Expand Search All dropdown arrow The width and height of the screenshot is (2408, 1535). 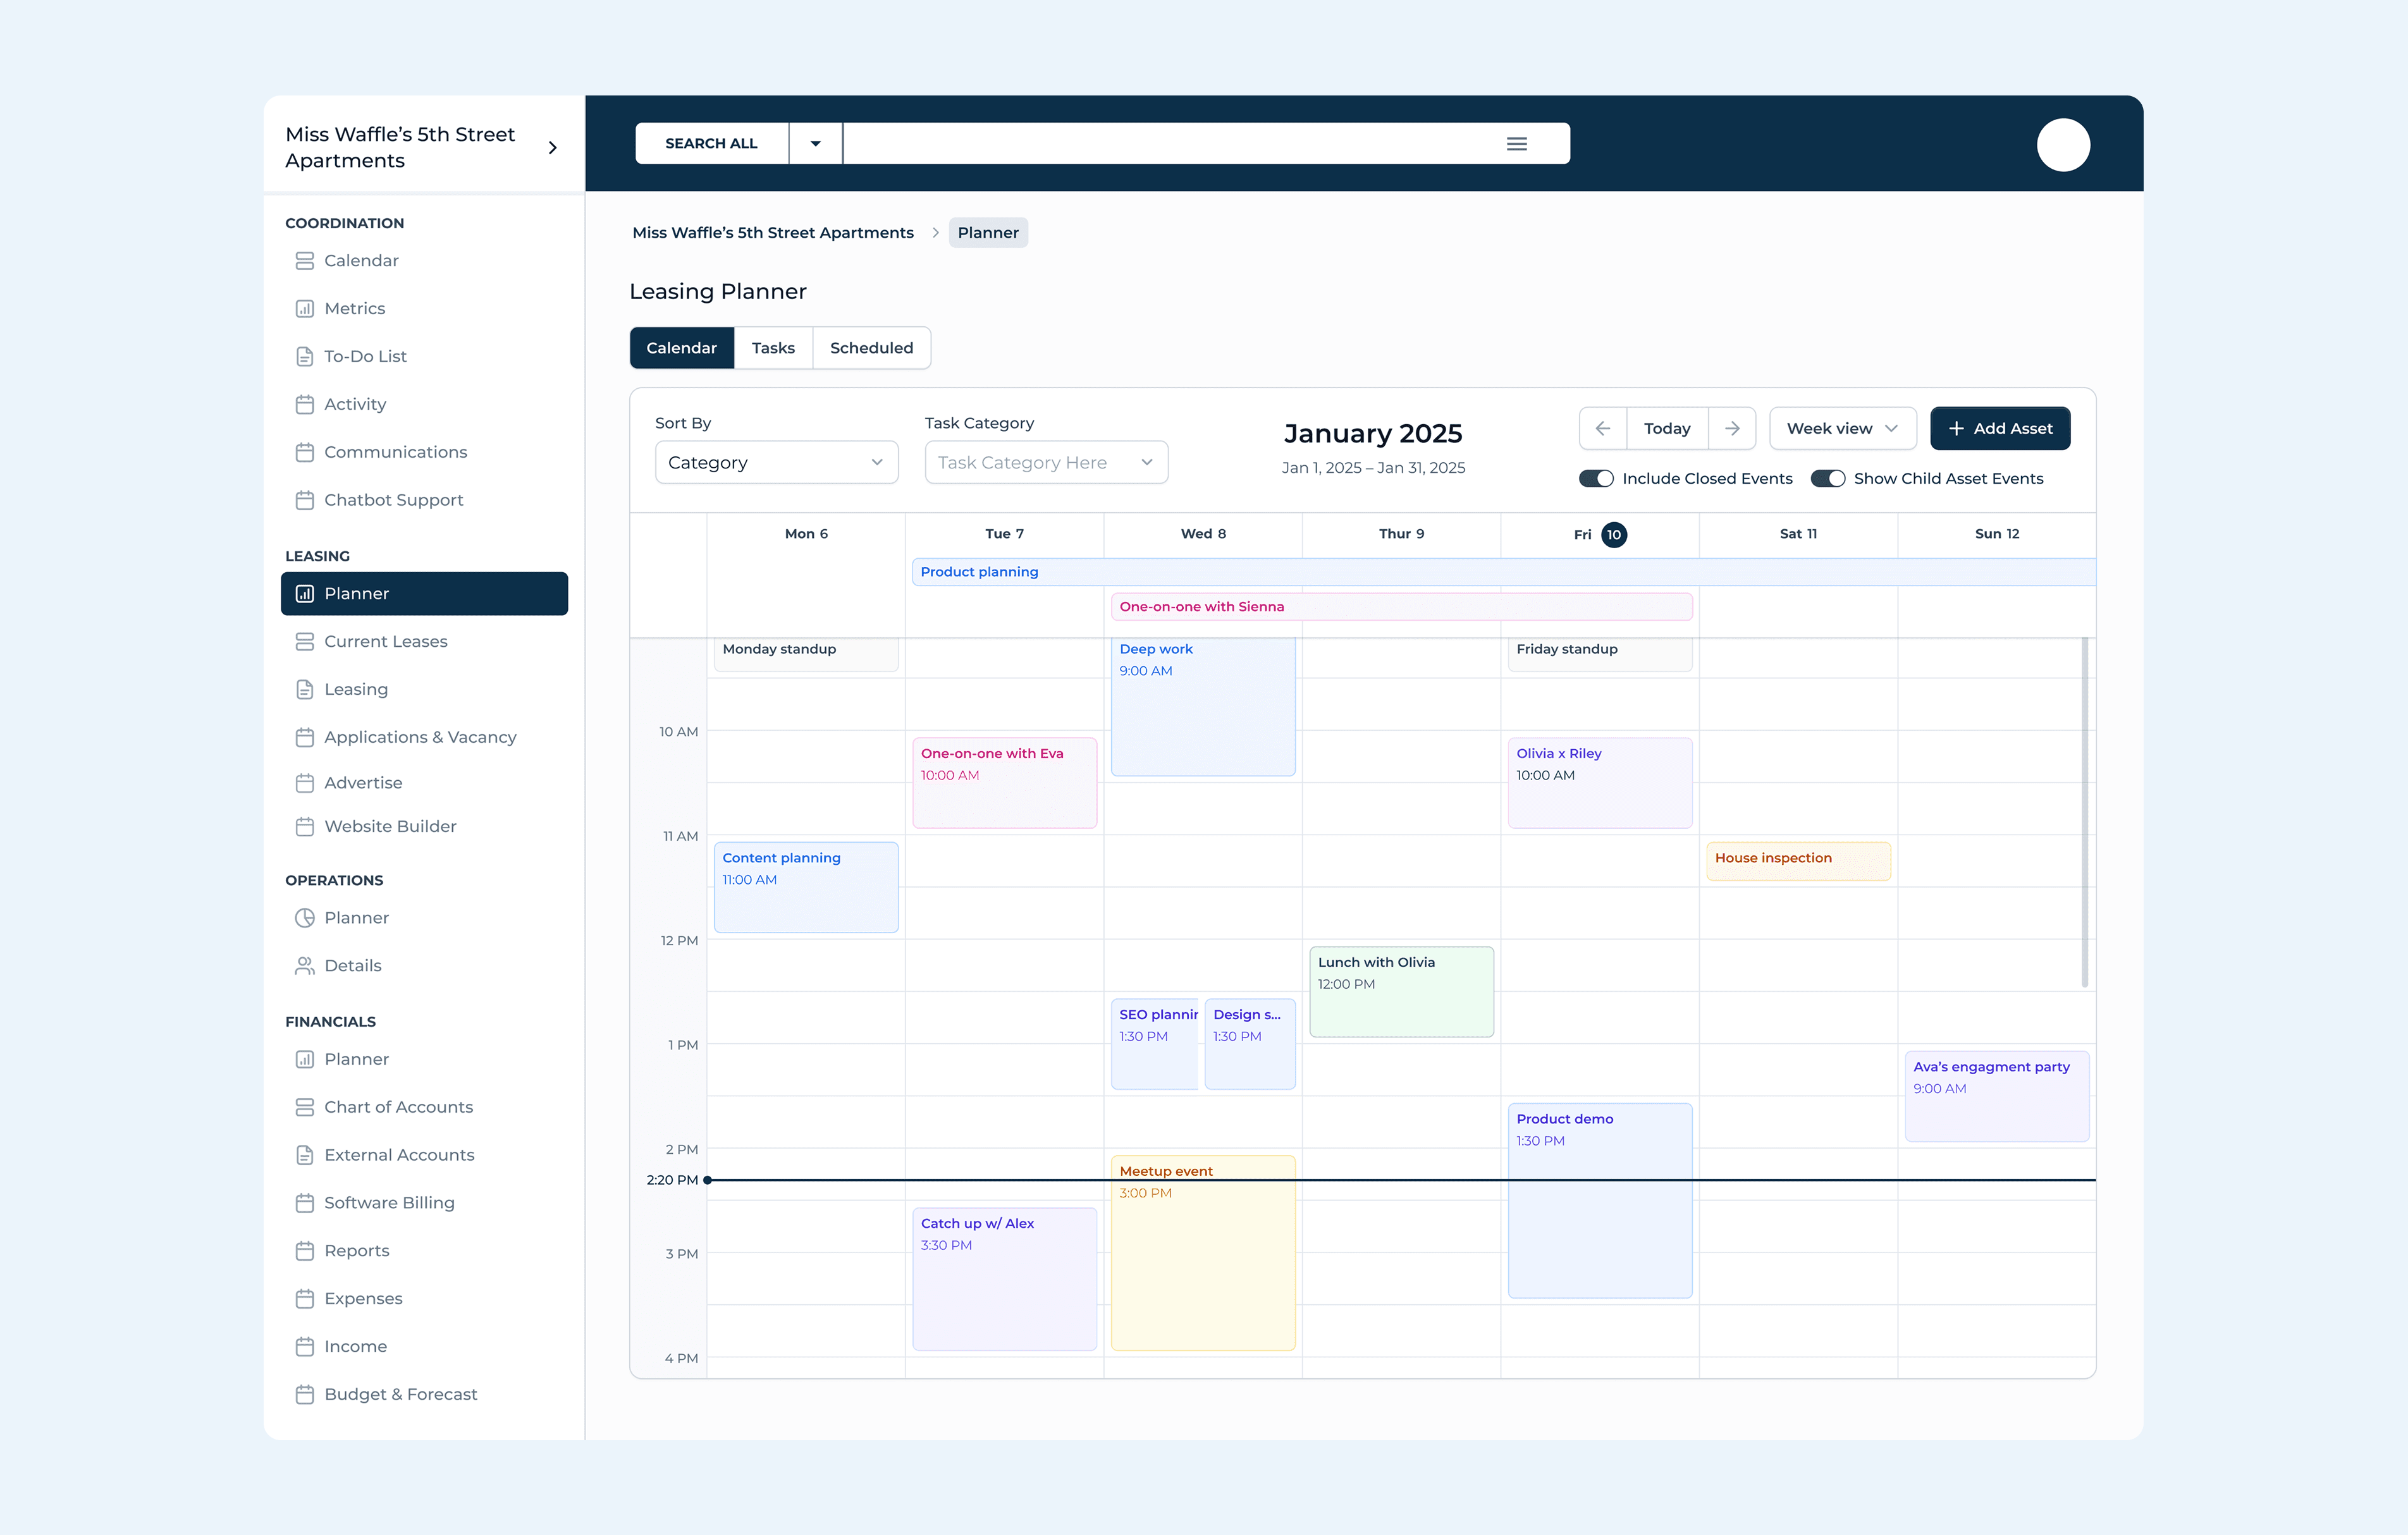815,144
